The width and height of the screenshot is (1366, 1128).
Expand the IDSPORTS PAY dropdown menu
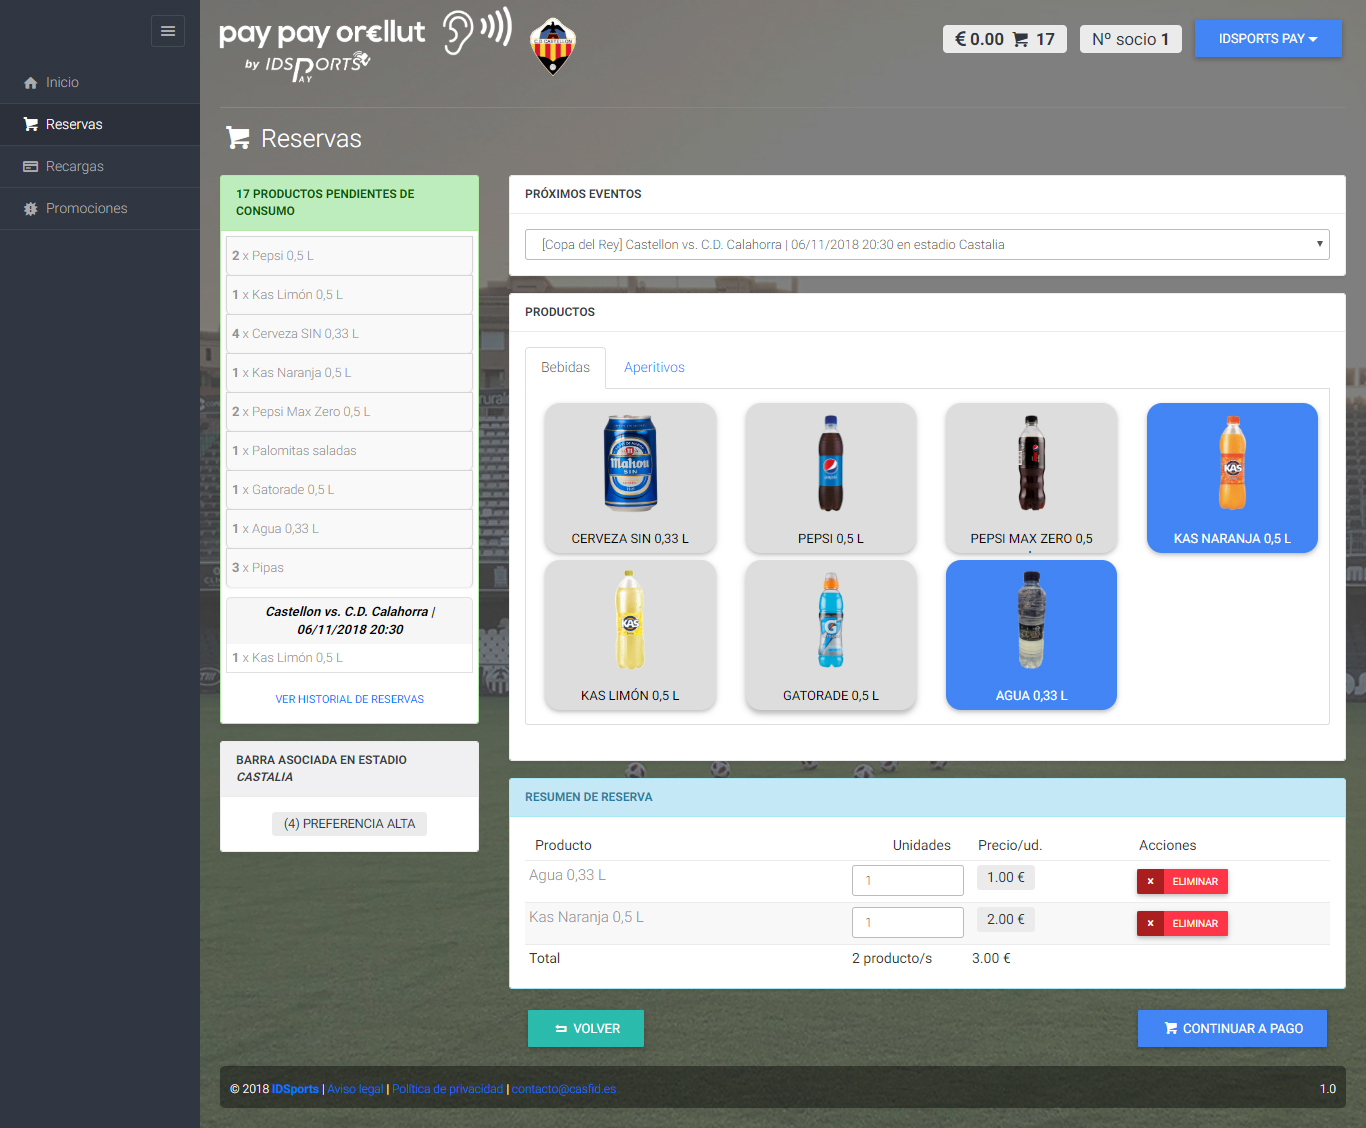point(1267,39)
